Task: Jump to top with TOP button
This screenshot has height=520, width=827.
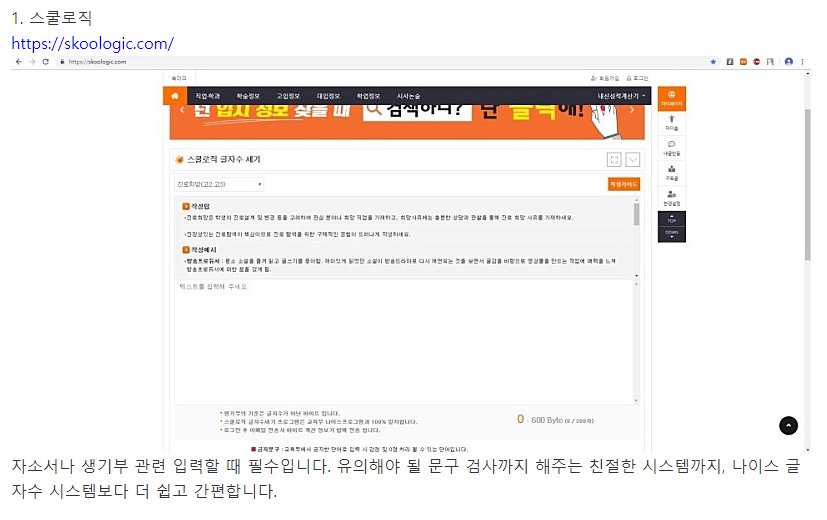Action: click(671, 219)
